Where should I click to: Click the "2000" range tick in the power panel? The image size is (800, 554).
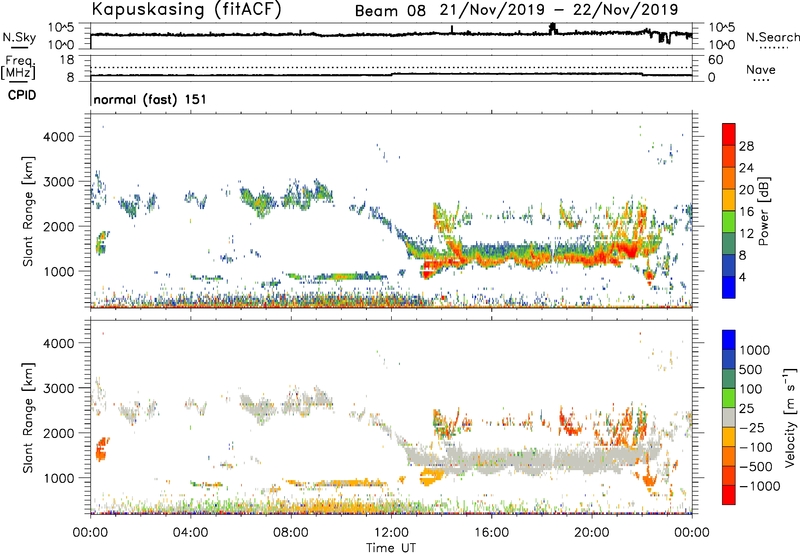click(58, 226)
